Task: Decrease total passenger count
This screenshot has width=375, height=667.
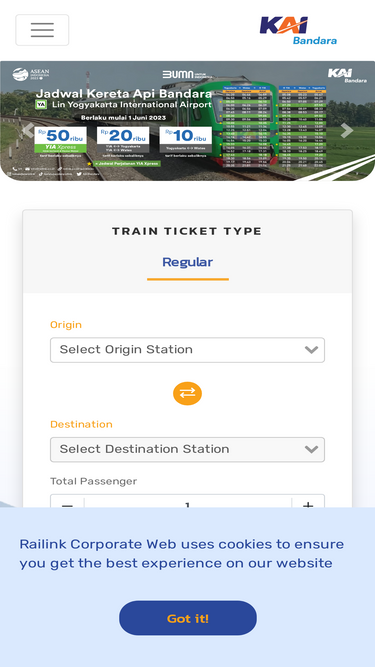Action: tap(67, 502)
